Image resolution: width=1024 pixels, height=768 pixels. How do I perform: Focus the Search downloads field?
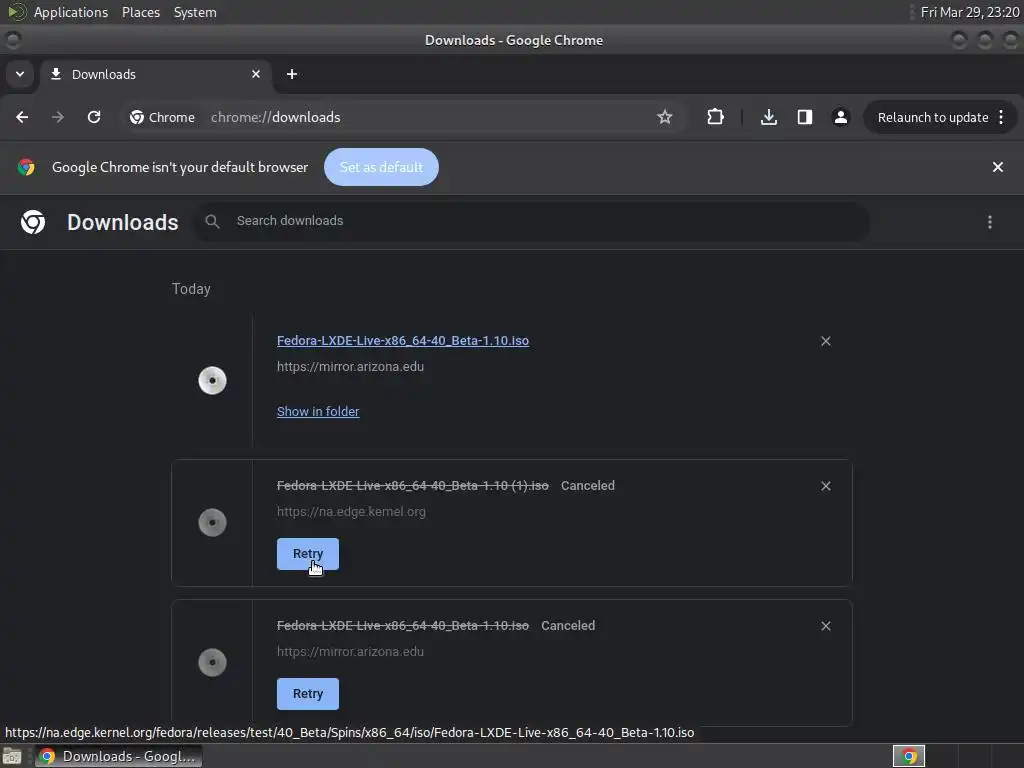532,221
